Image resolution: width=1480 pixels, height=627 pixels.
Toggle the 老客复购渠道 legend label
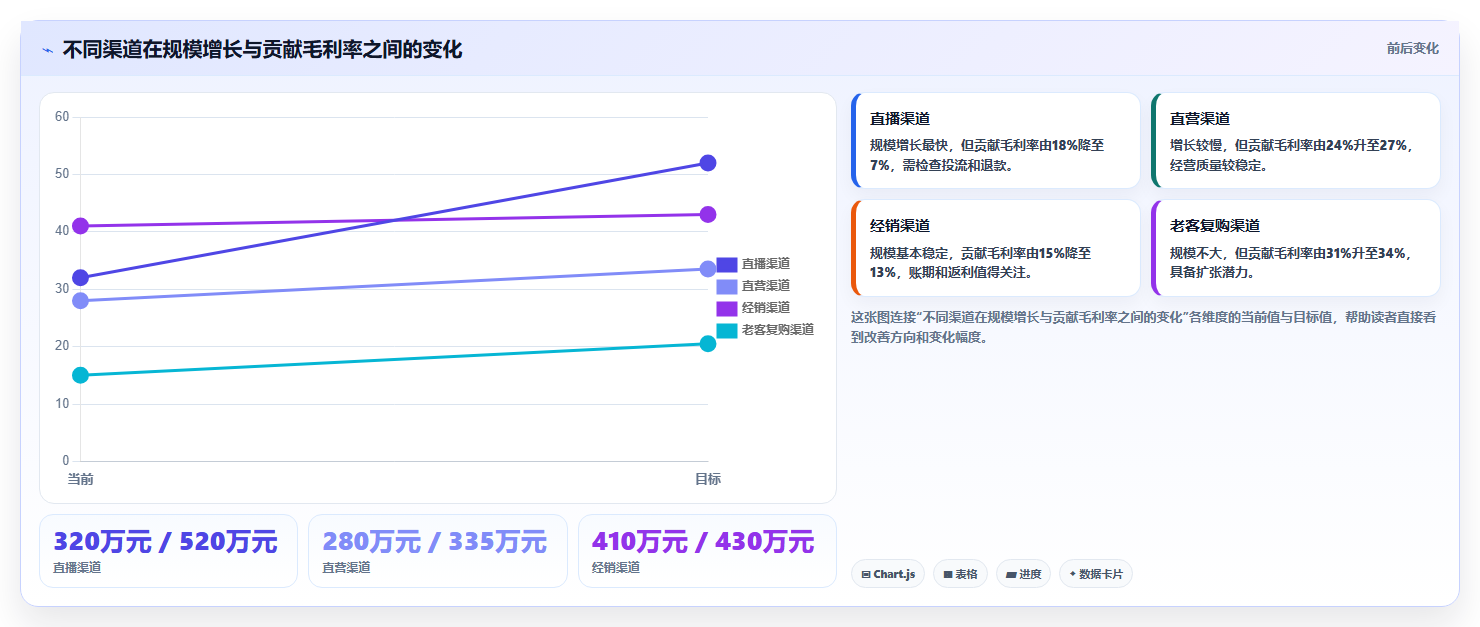(x=778, y=330)
